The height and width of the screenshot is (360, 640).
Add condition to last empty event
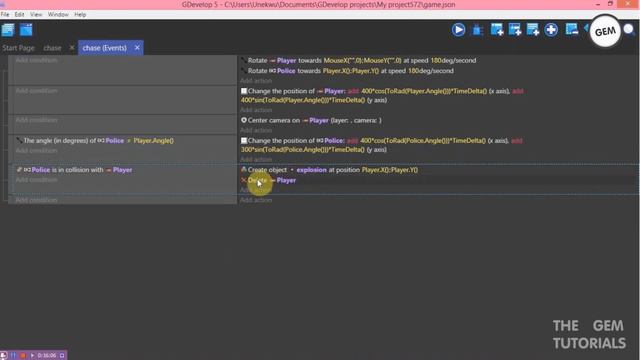36,200
